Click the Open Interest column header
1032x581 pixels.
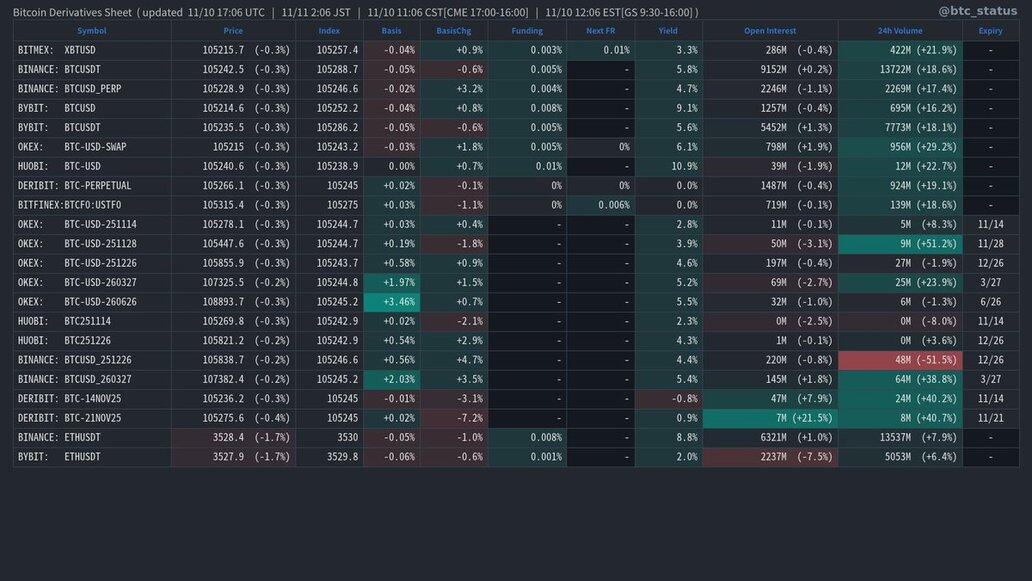coord(770,31)
